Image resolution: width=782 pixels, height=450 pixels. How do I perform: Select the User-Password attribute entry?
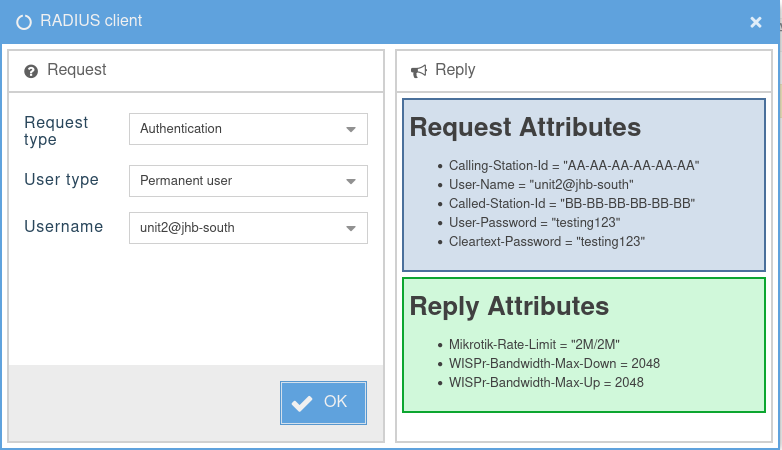click(534, 222)
